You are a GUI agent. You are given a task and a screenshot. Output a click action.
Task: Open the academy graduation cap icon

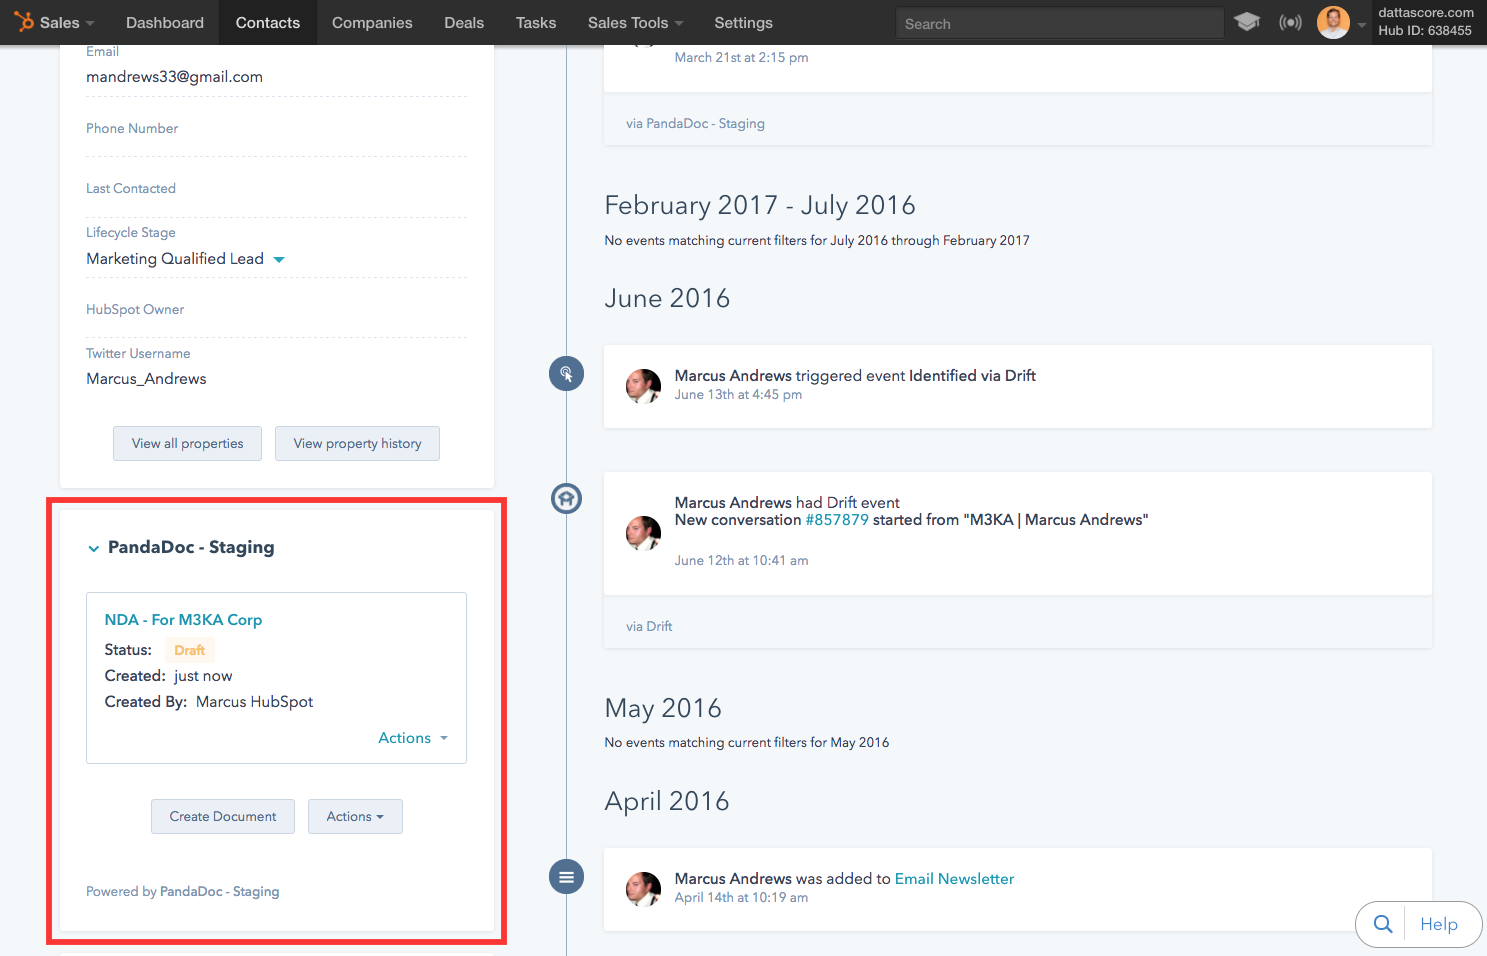point(1246,22)
